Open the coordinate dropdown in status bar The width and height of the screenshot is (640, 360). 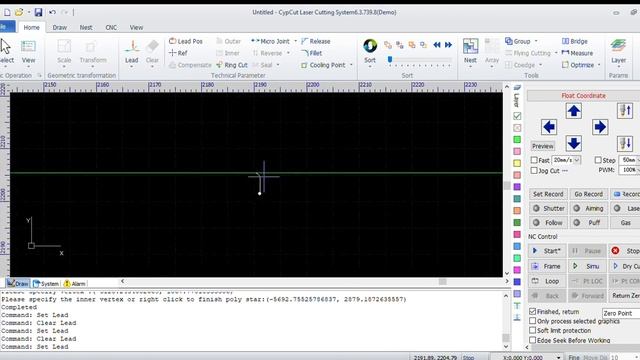(x=558, y=358)
